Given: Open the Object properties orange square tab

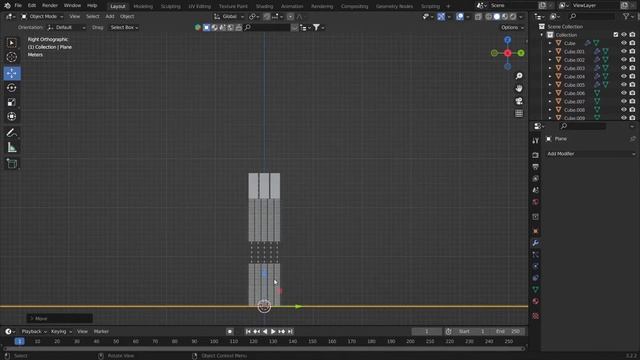Looking at the screenshot, I should pos(536,231).
